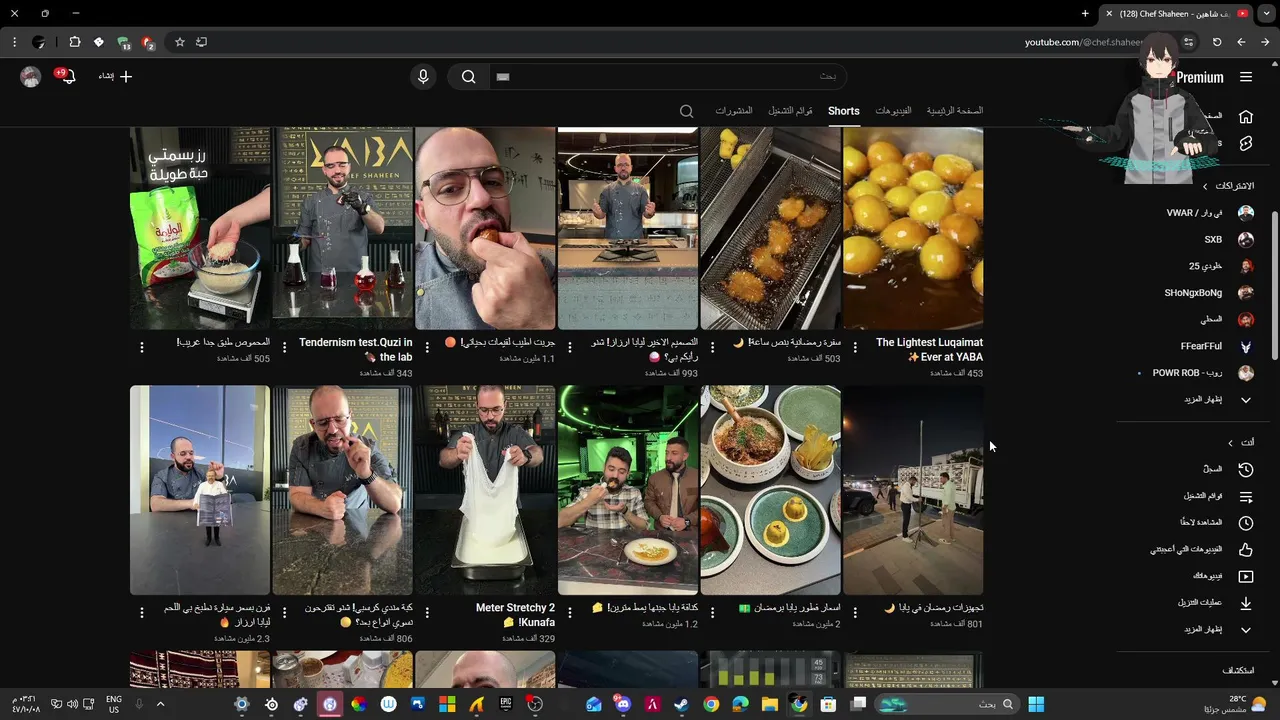Switch to the المنشورات channel tab
Viewport: 1280px width, 720px height.
[733, 111]
